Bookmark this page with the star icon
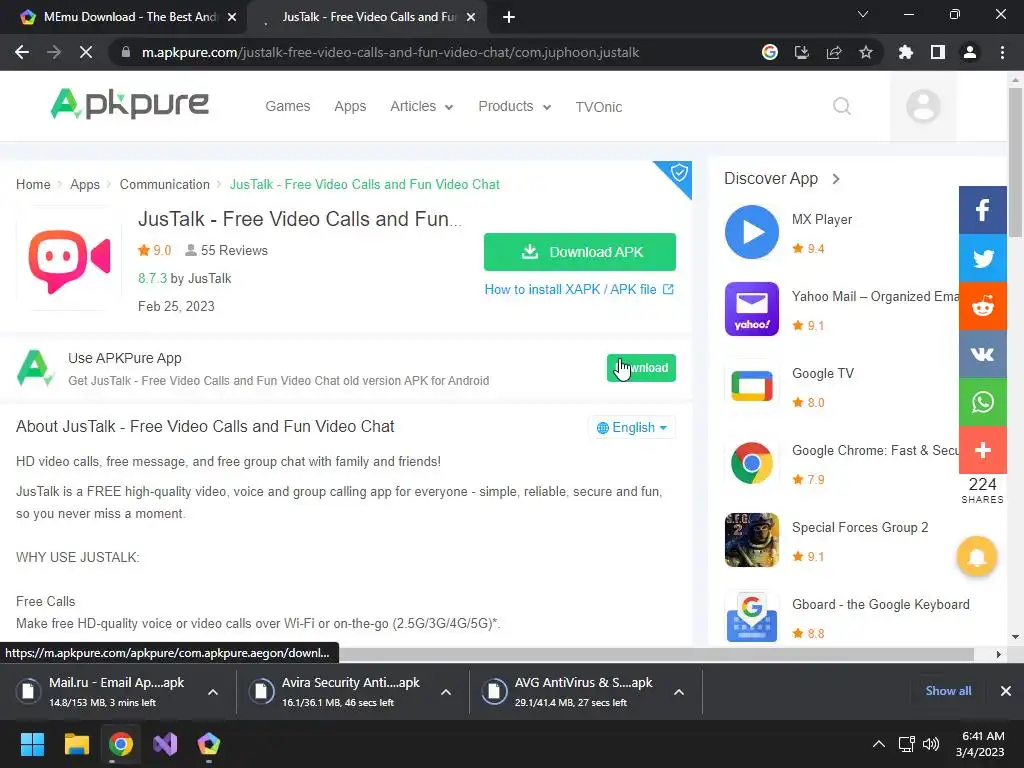This screenshot has height=768, width=1024. pyautogui.click(x=866, y=52)
